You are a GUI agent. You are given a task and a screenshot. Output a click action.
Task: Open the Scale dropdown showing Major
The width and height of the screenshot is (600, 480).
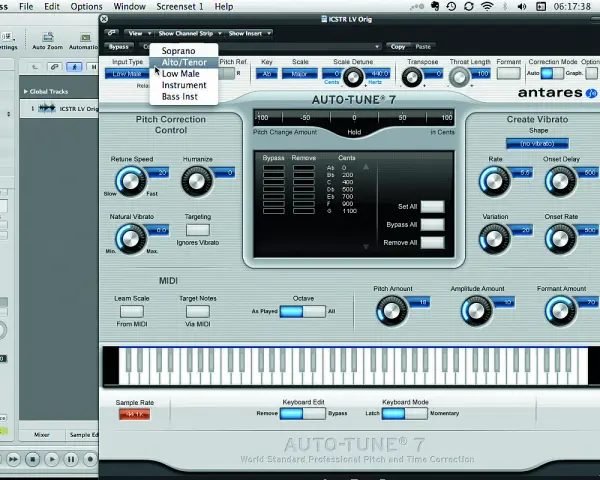pos(300,73)
